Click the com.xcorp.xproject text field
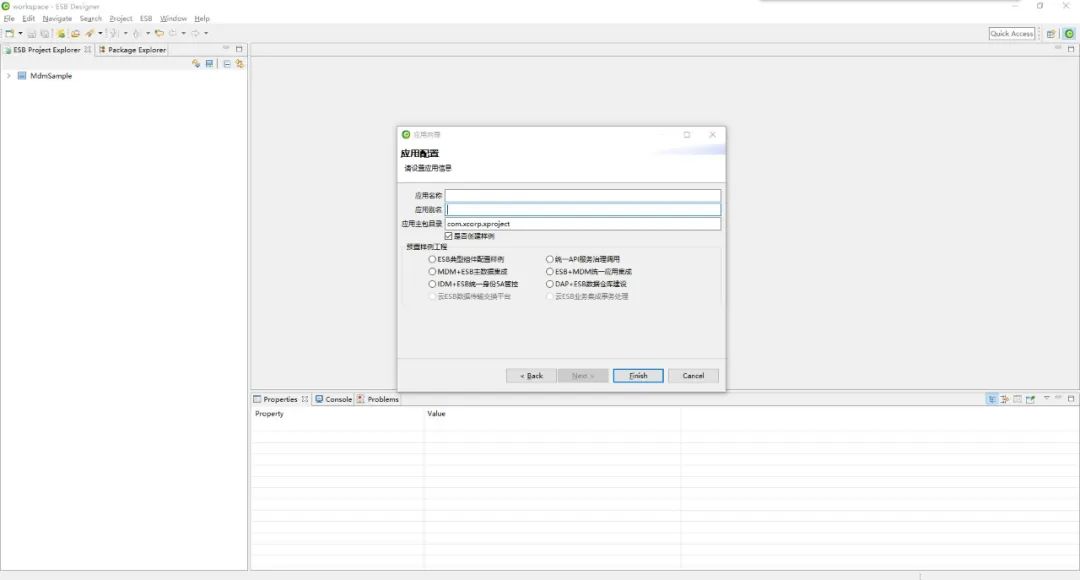The width and height of the screenshot is (1080, 580). (583, 223)
